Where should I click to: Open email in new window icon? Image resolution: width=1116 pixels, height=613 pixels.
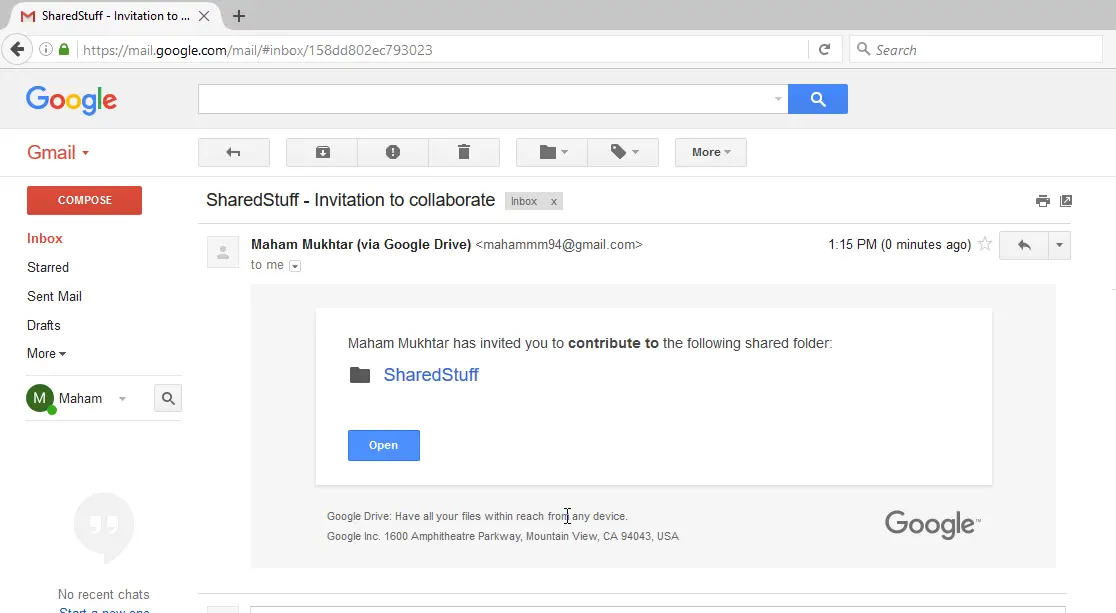(1065, 201)
